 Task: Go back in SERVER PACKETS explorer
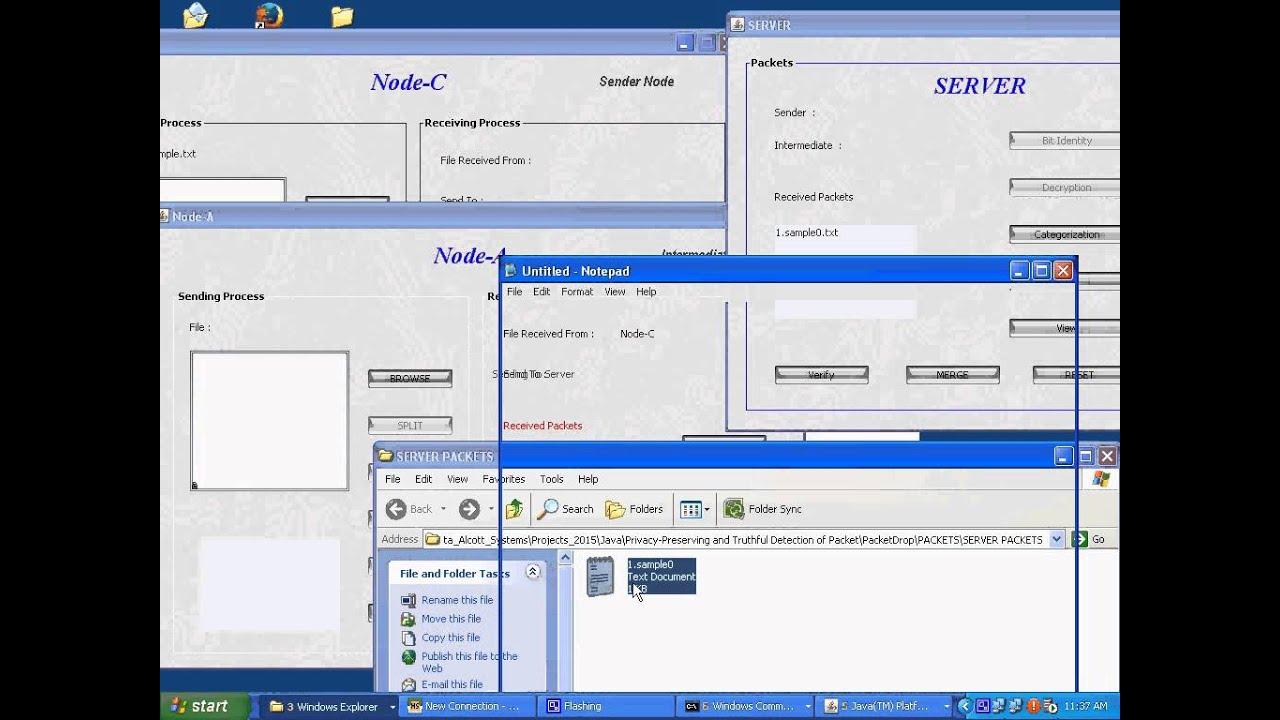click(409, 509)
